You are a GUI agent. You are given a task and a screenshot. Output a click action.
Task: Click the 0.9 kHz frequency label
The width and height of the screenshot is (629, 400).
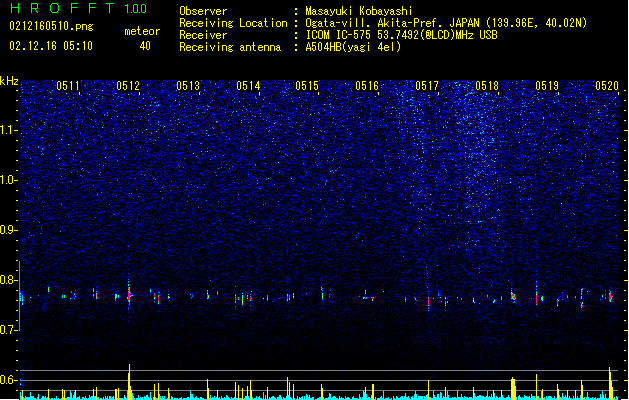click(8, 230)
